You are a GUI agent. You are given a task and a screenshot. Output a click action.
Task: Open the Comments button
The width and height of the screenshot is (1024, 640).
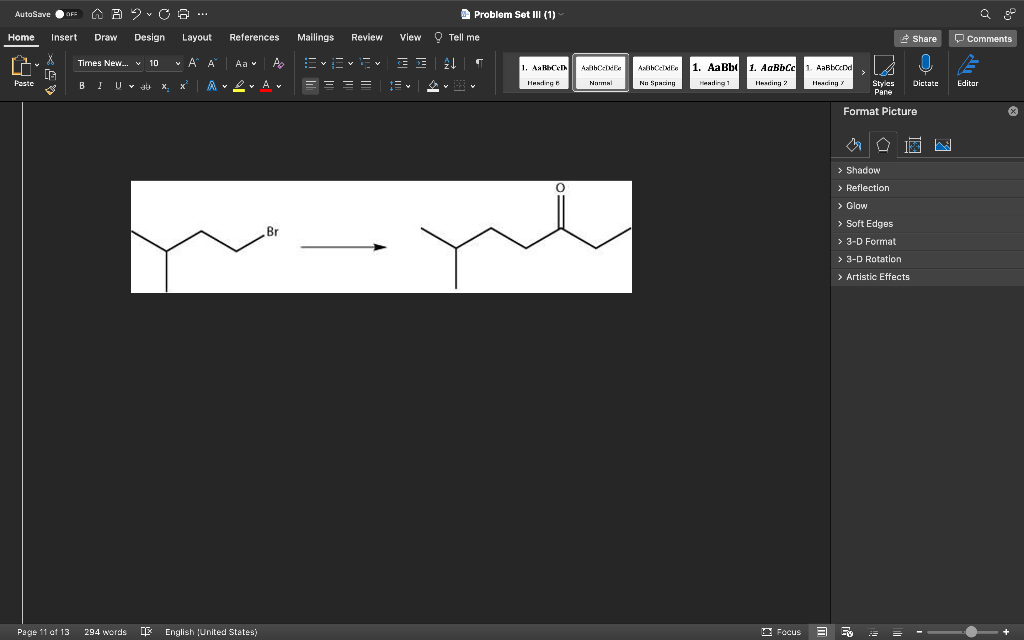[x=982, y=38]
